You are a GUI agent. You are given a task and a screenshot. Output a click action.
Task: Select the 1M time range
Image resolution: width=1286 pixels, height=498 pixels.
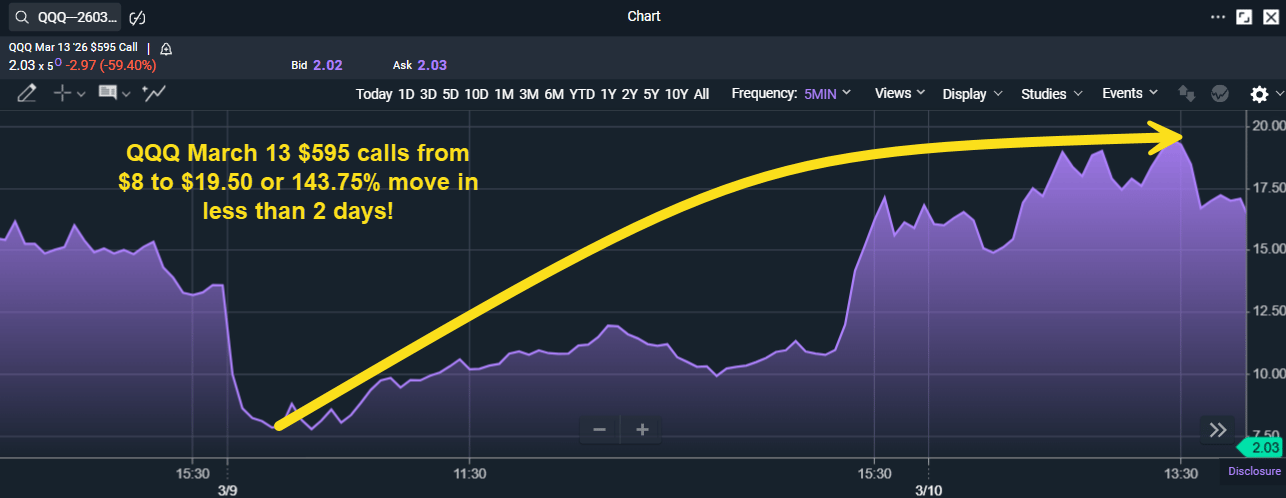coord(504,94)
